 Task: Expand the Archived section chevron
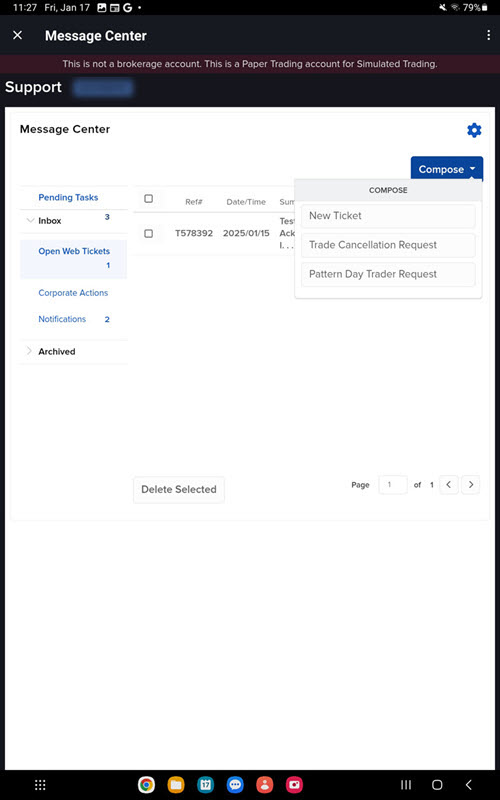click(x=29, y=351)
